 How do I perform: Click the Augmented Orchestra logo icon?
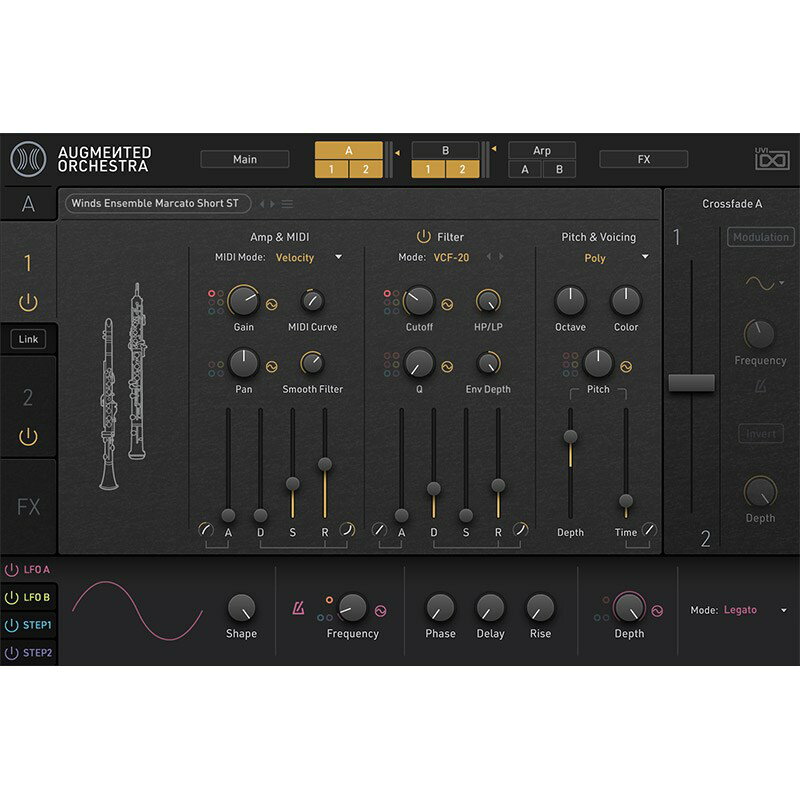28,159
